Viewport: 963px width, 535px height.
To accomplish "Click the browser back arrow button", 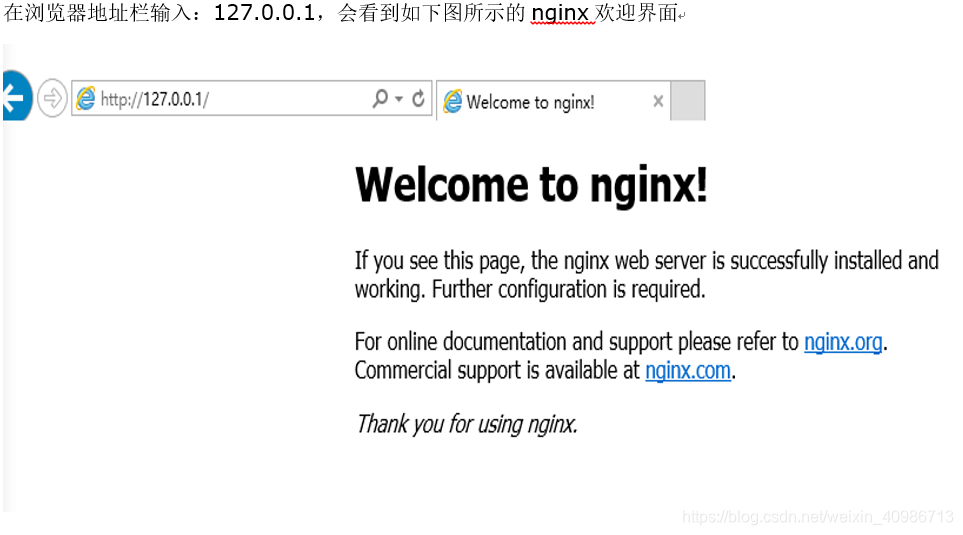I will tap(16, 96).
